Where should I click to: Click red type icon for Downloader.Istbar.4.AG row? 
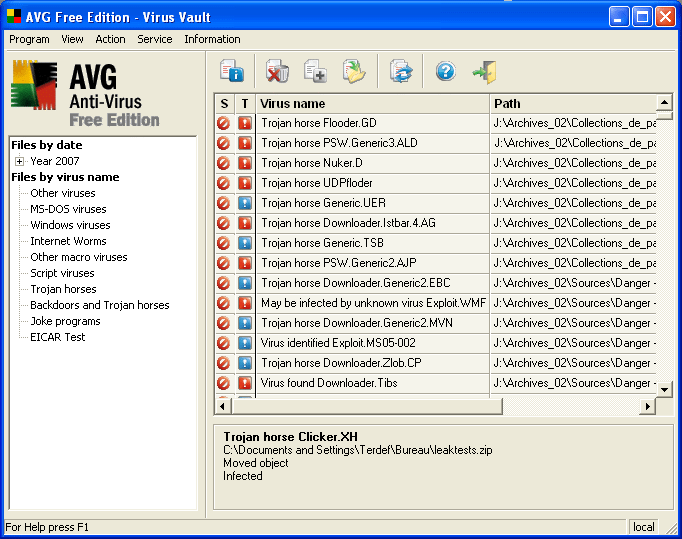click(x=245, y=223)
